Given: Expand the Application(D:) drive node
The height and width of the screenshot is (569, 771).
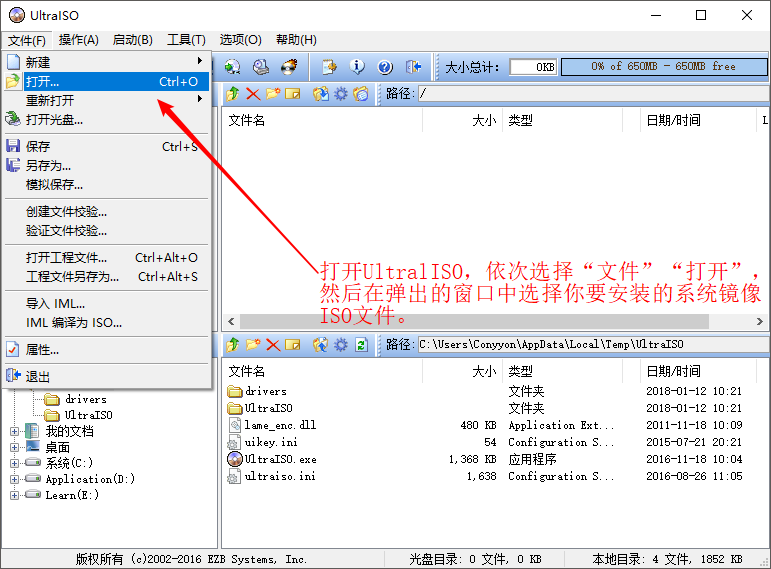Looking at the screenshot, I should (x=14, y=479).
